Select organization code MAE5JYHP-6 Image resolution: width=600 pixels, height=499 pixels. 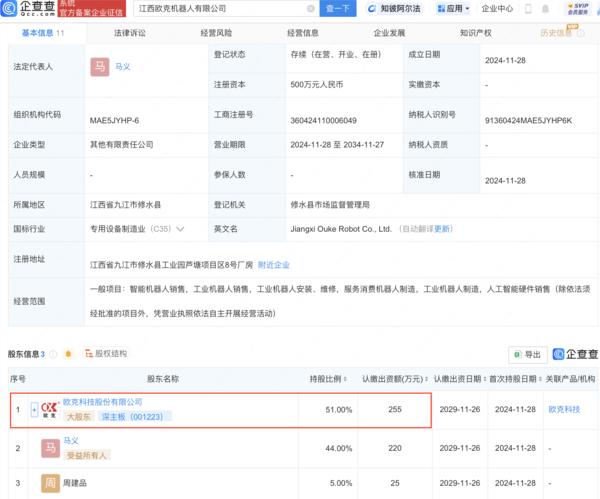click(x=114, y=121)
